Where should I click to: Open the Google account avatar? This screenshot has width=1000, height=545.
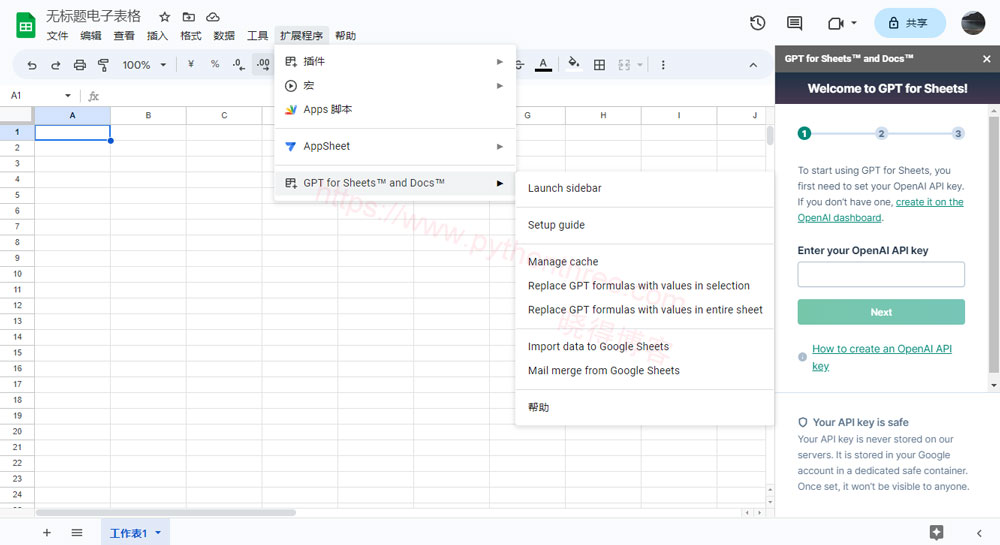(x=973, y=23)
